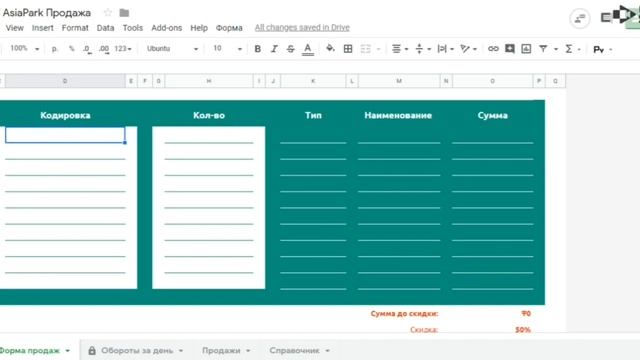Image resolution: width=640 pixels, height=360 pixels.
Task: Open the Data menu
Action: [105, 28]
